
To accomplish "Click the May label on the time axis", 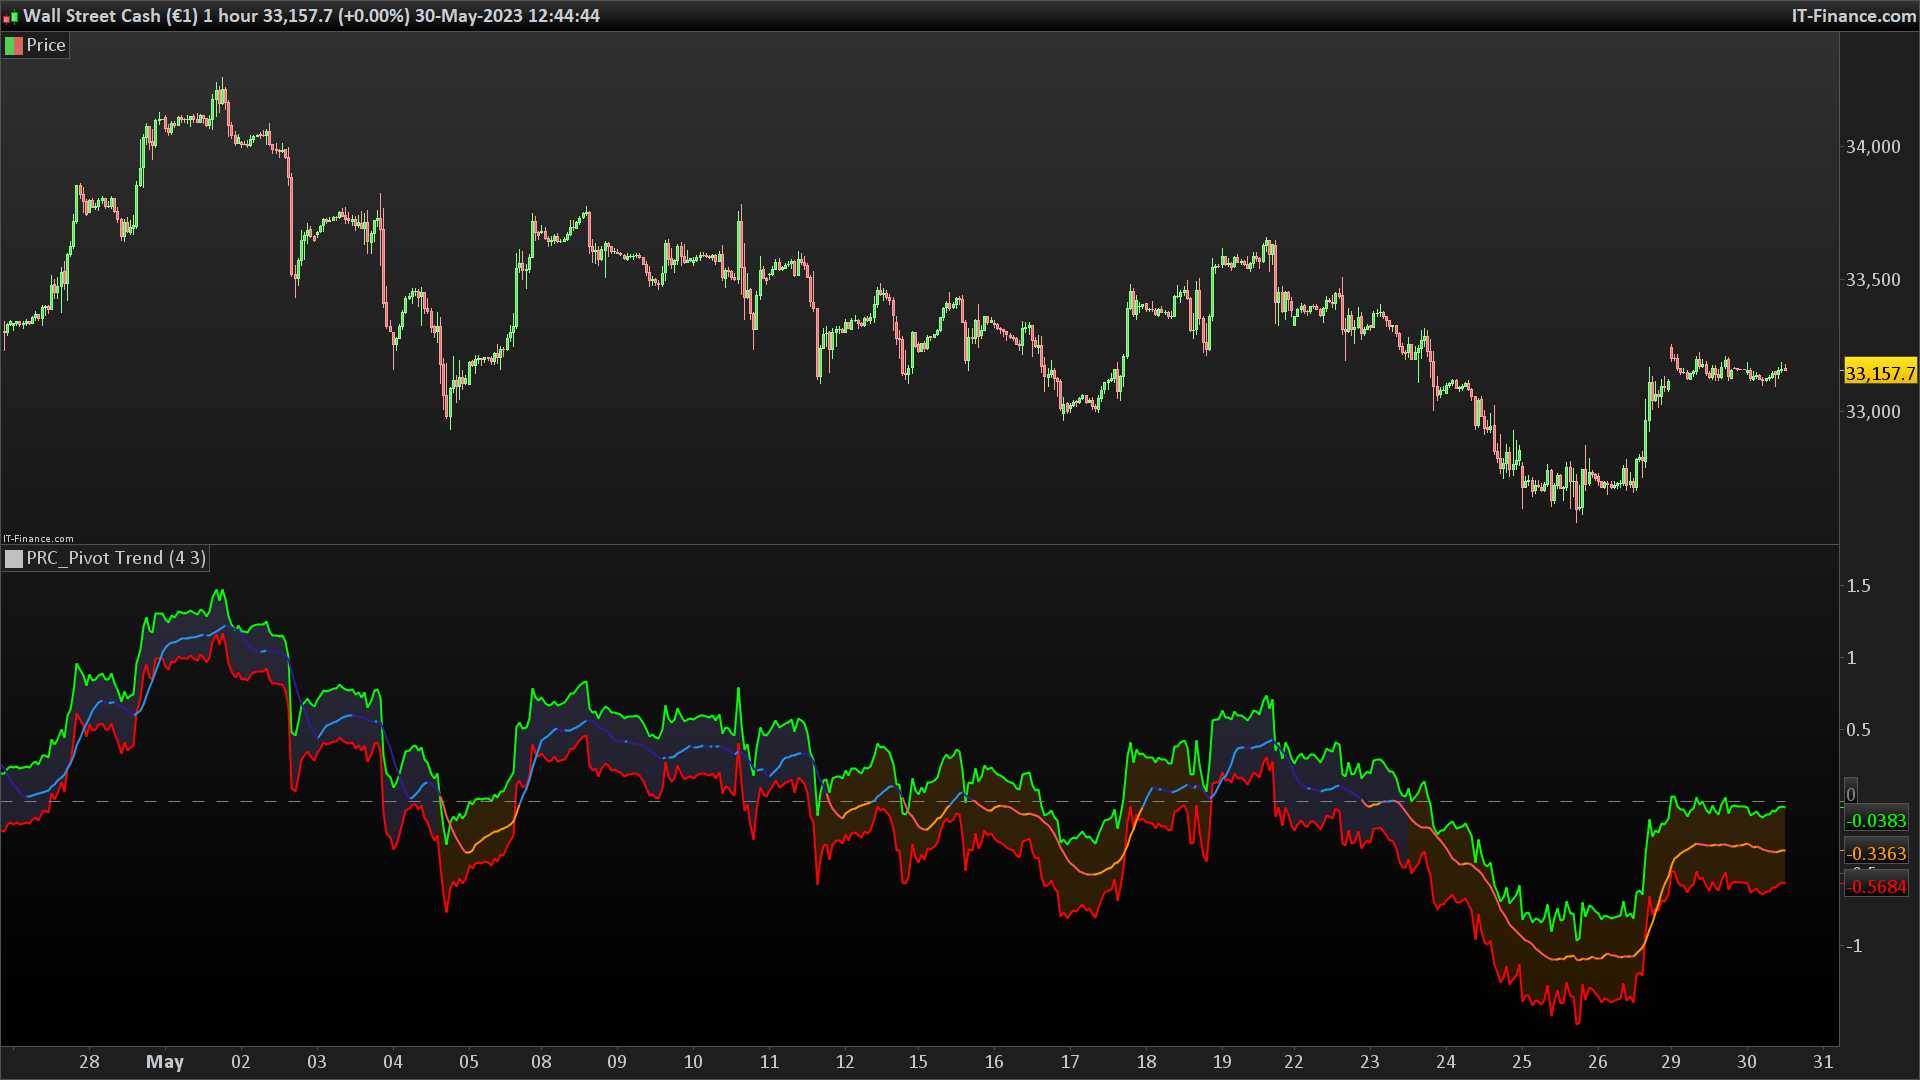I will tap(165, 1062).
